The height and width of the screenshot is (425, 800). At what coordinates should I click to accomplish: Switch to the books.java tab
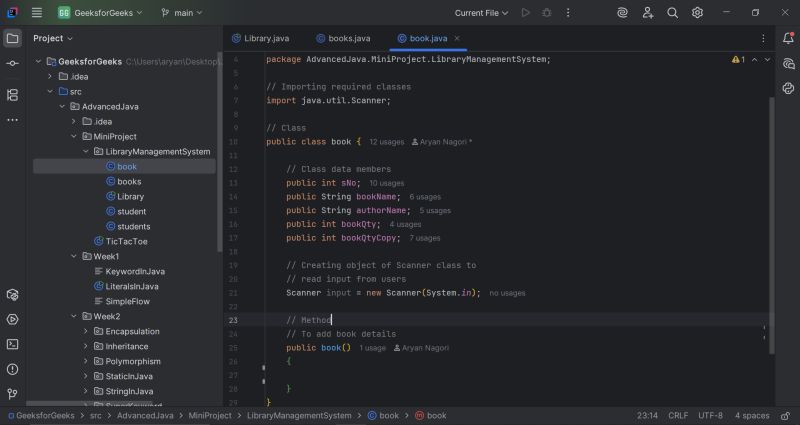coord(343,38)
